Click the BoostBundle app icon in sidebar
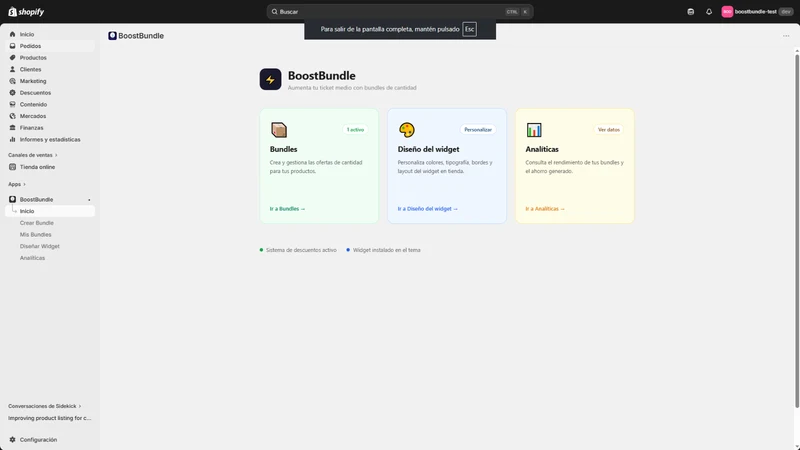The width and height of the screenshot is (800, 450). point(12,199)
